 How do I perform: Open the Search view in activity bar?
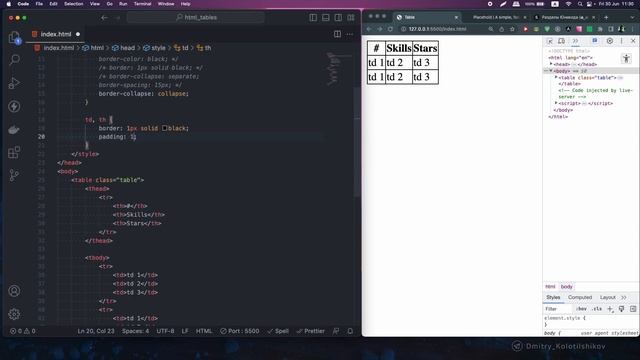(14, 60)
